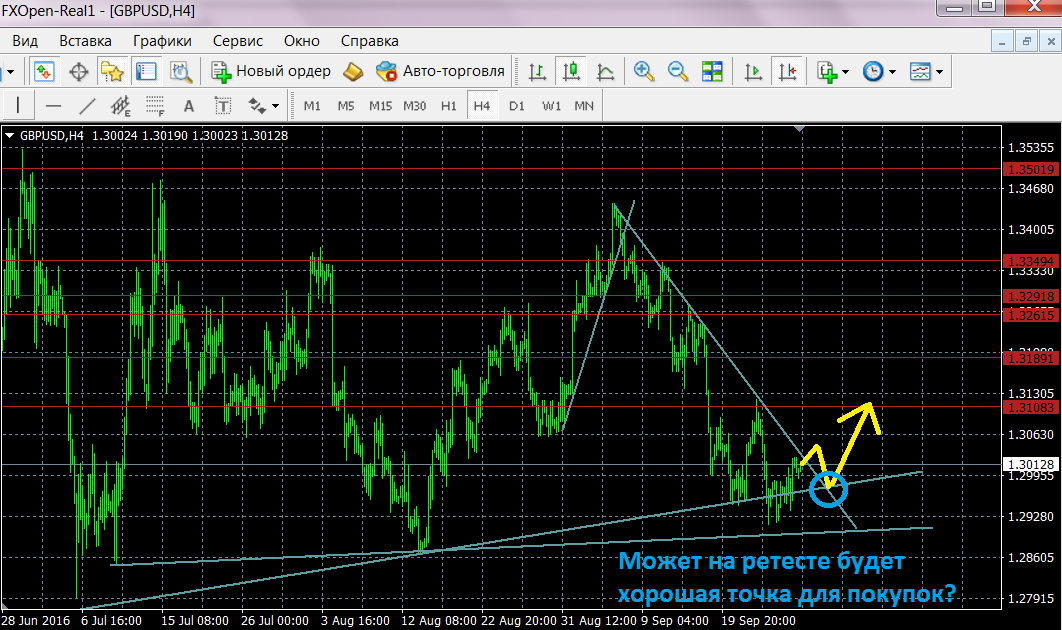Screen dimensions: 1062x630
Task: Minimize the inner chart window
Action: point(1002,41)
